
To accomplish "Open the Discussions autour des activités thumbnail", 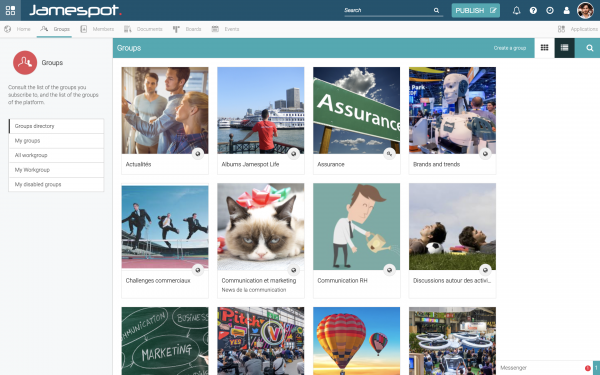I will point(452,227).
